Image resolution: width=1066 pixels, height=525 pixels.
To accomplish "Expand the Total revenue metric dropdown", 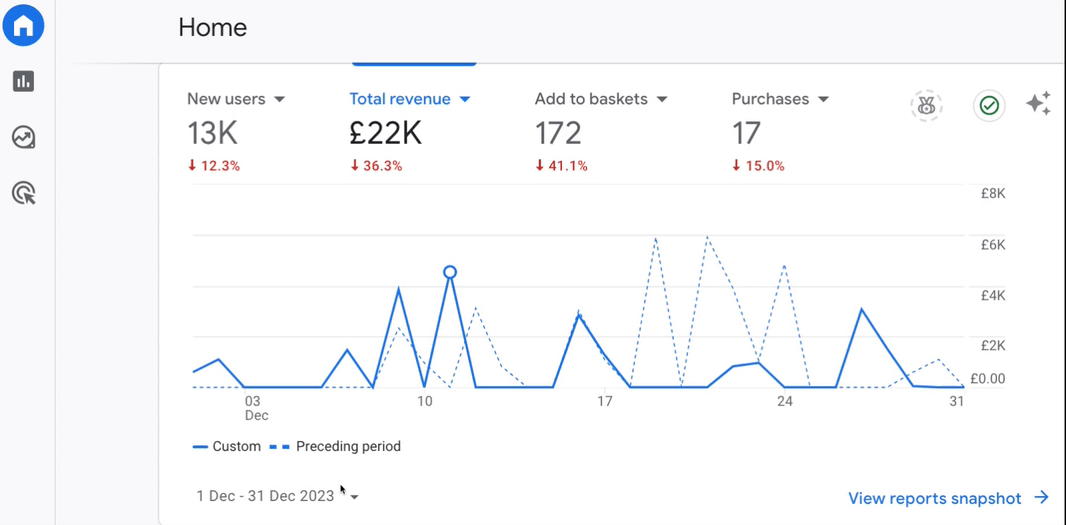I will tap(465, 99).
